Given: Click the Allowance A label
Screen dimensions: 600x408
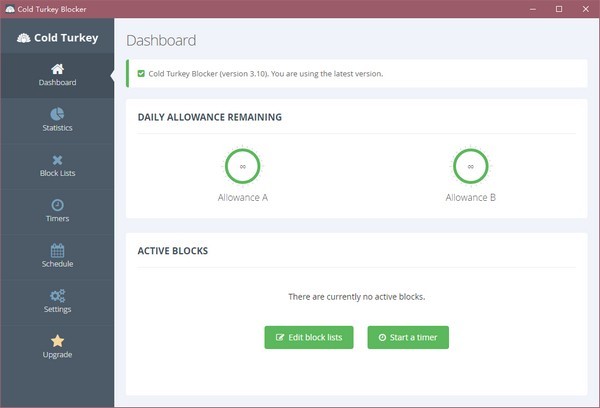Looking at the screenshot, I should (x=243, y=197).
